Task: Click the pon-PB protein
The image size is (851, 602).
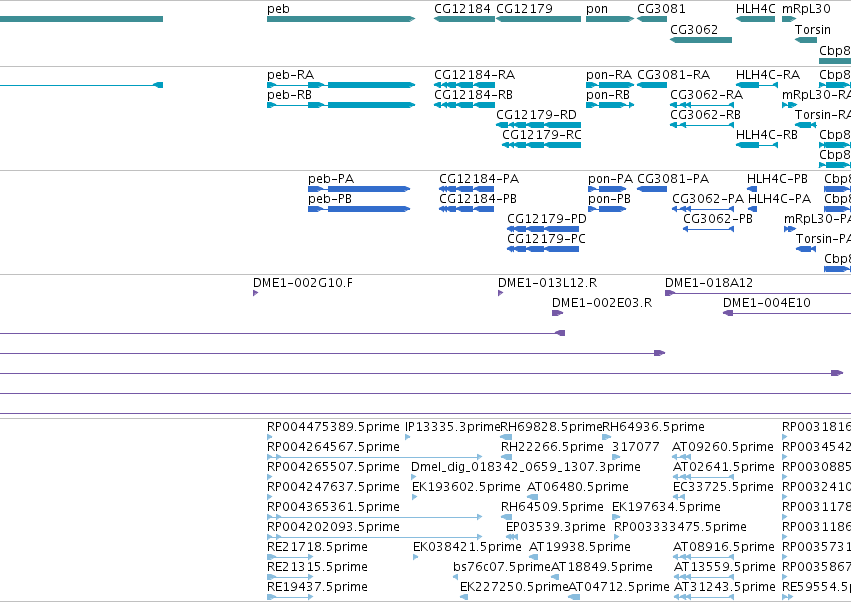Action: click(x=607, y=209)
